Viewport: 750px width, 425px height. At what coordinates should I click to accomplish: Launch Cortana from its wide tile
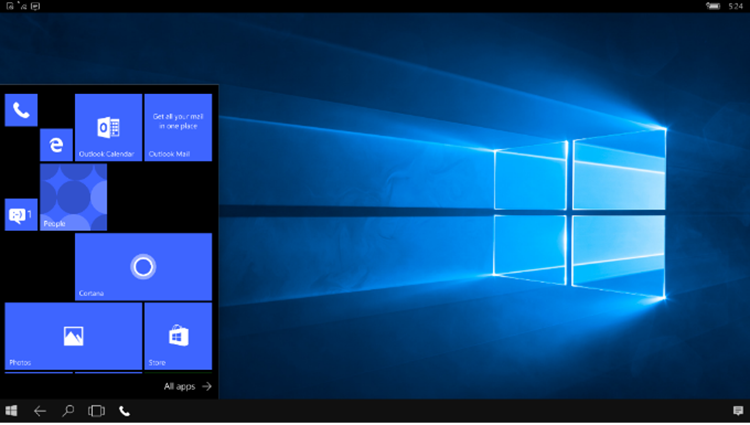coord(143,266)
